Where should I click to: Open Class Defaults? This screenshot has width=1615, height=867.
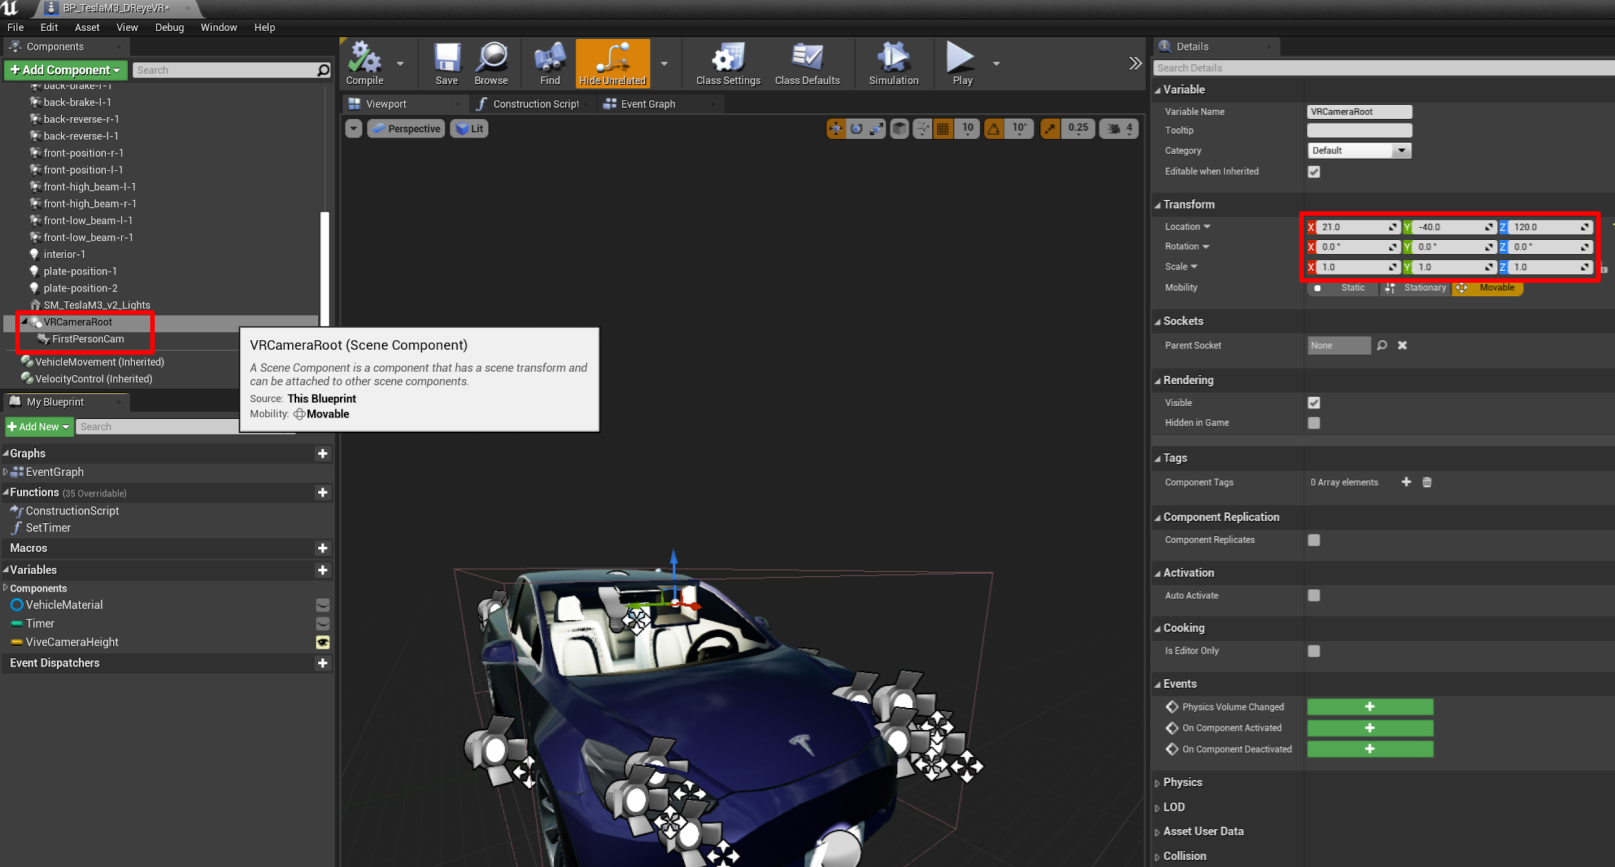coord(807,64)
